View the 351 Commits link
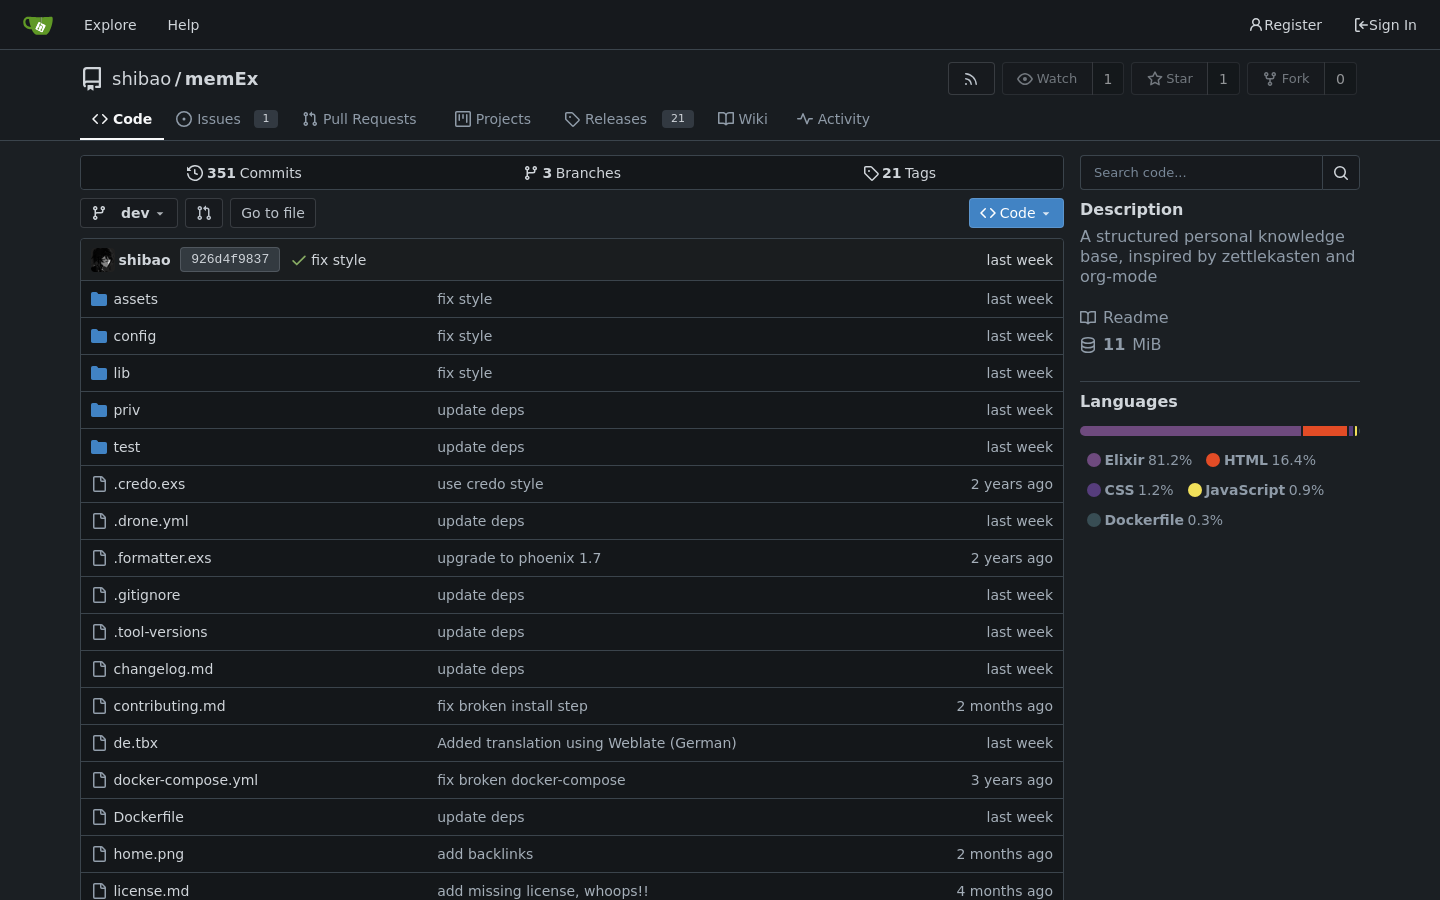This screenshot has width=1440, height=900. 244,173
